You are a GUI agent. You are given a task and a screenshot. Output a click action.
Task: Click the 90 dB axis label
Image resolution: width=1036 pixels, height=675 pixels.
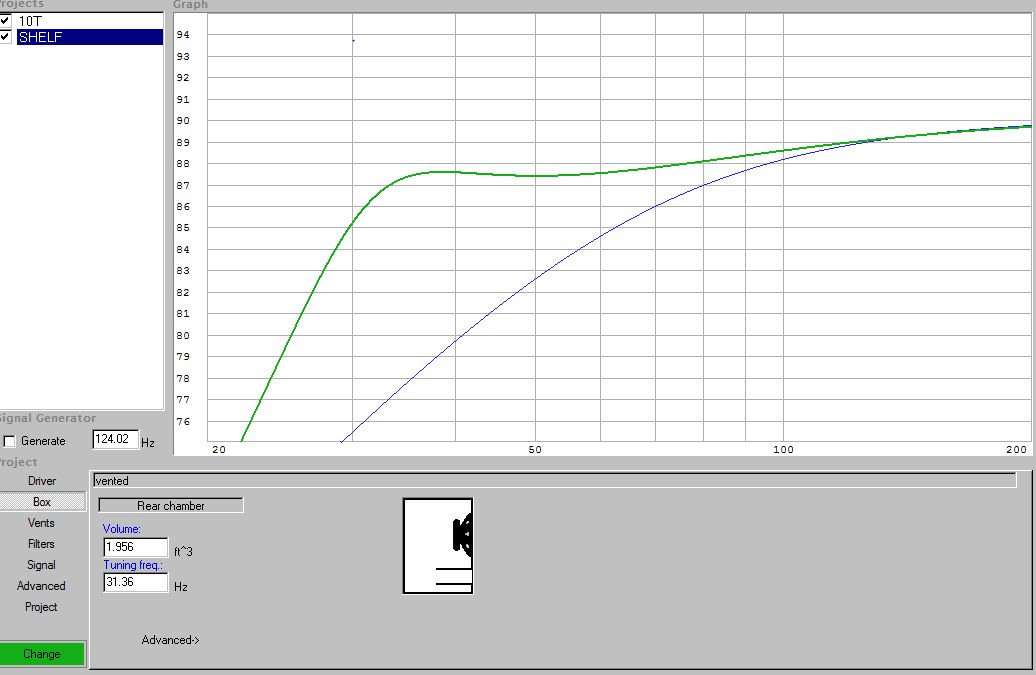coord(182,121)
